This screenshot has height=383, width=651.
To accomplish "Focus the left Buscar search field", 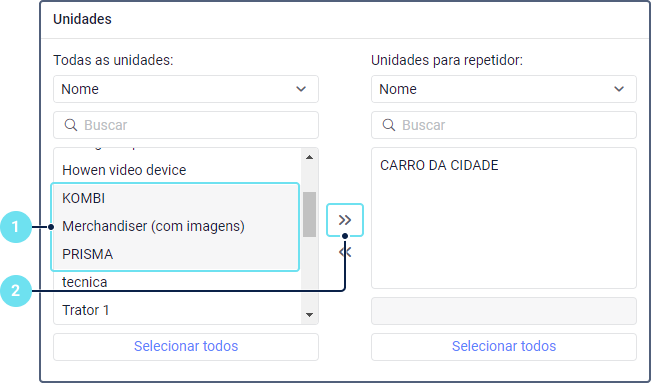I will pyautogui.click(x=186, y=125).
